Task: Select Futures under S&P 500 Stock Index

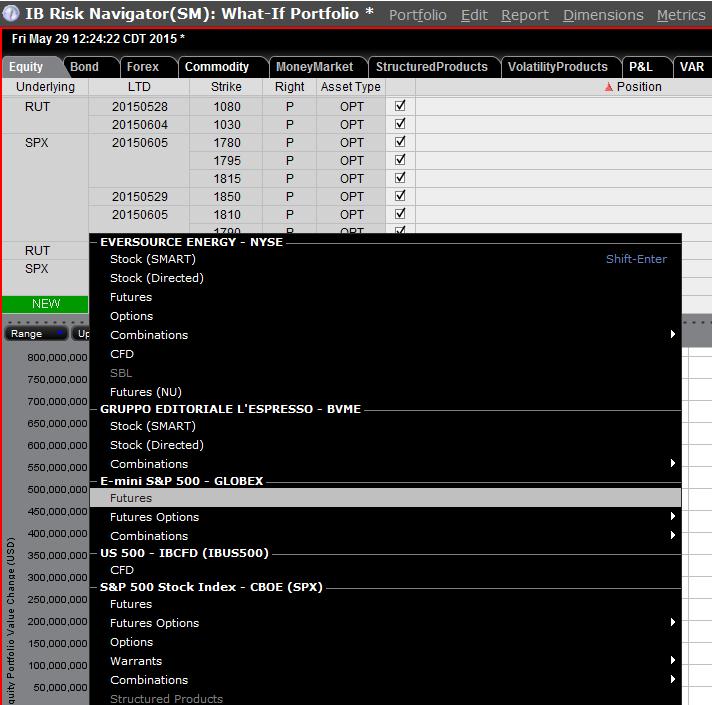Action: (385, 604)
